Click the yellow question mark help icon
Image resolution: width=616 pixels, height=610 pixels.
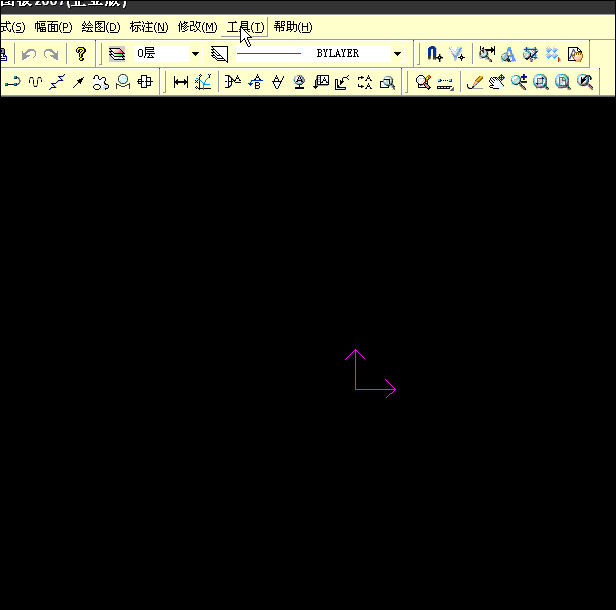tap(81, 54)
